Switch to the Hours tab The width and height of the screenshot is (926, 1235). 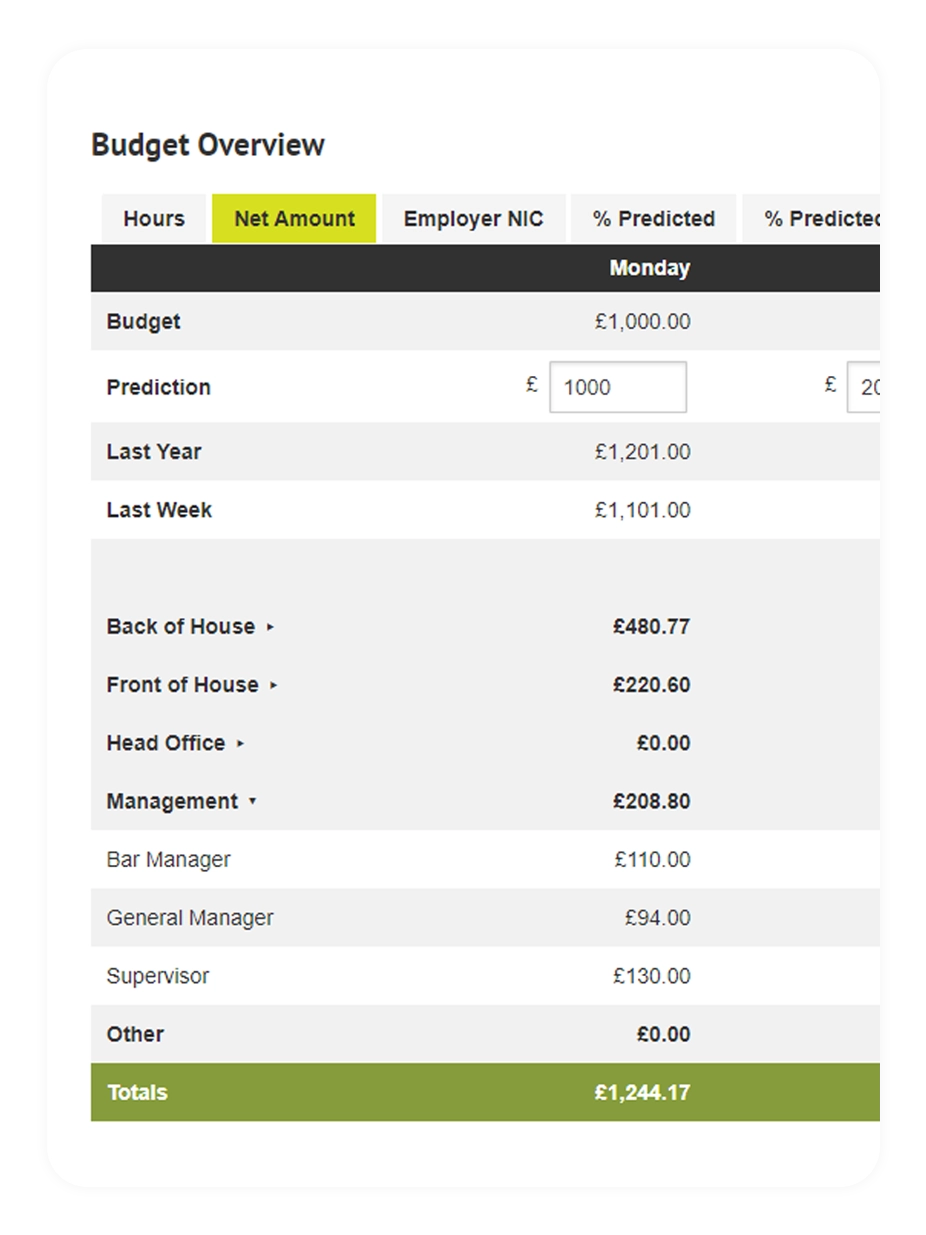tap(154, 219)
